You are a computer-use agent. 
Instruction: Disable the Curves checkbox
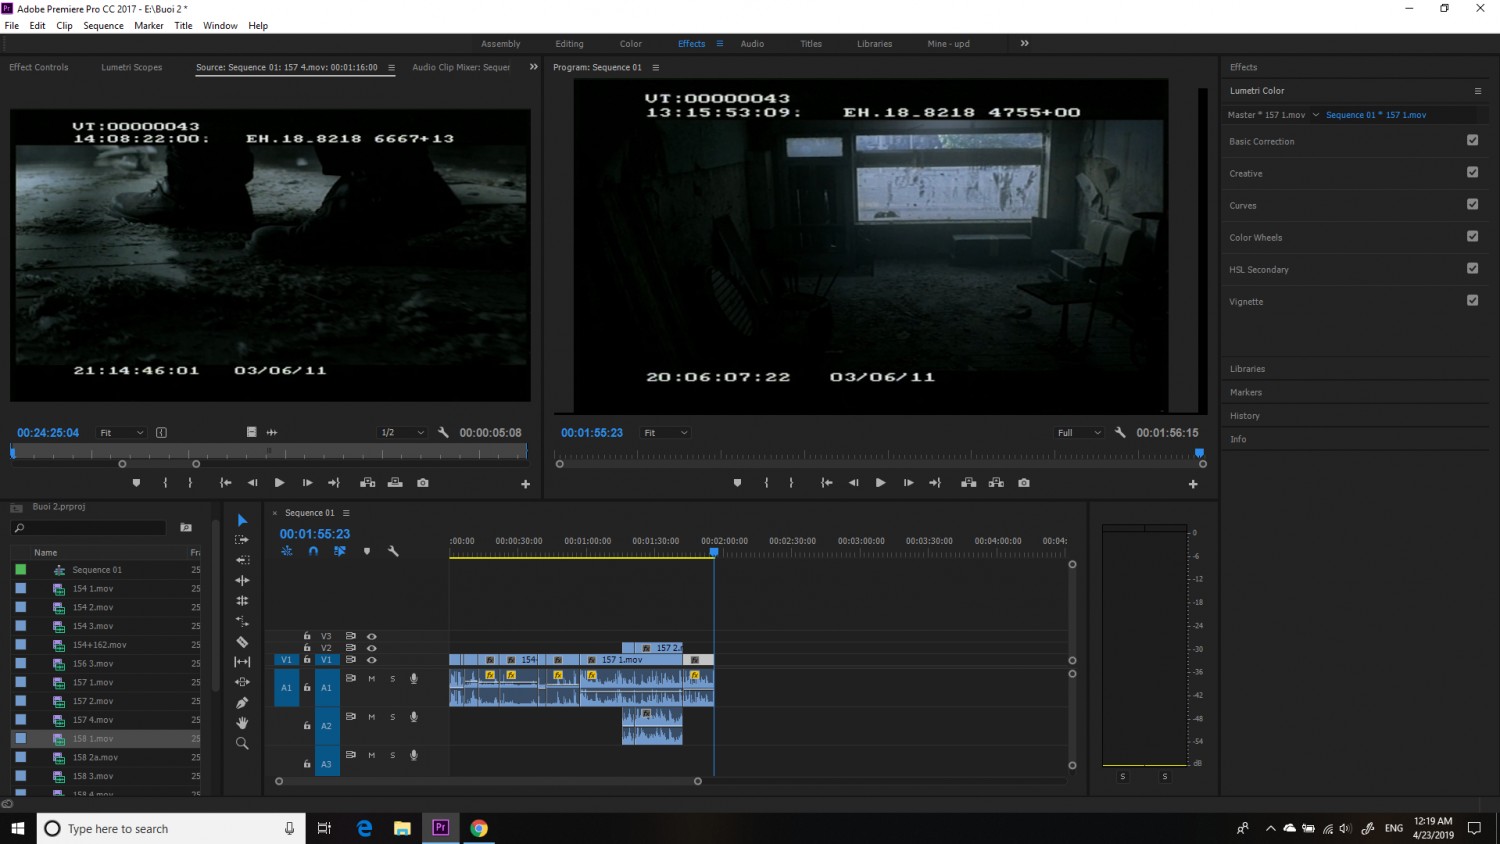1473,204
